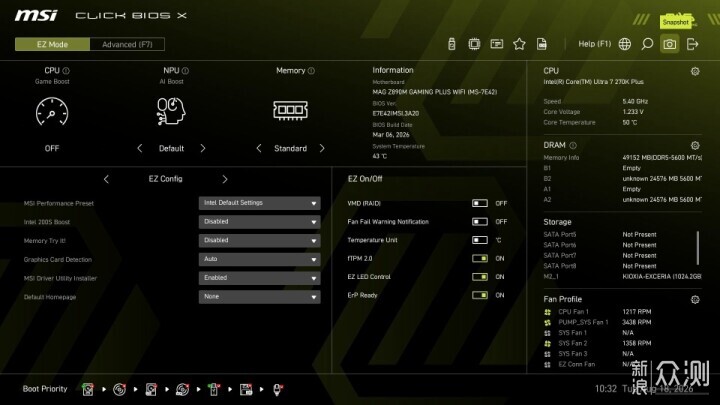Switch to Advanced (F7) tab
This screenshot has width=720, height=405.
coord(127,45)
